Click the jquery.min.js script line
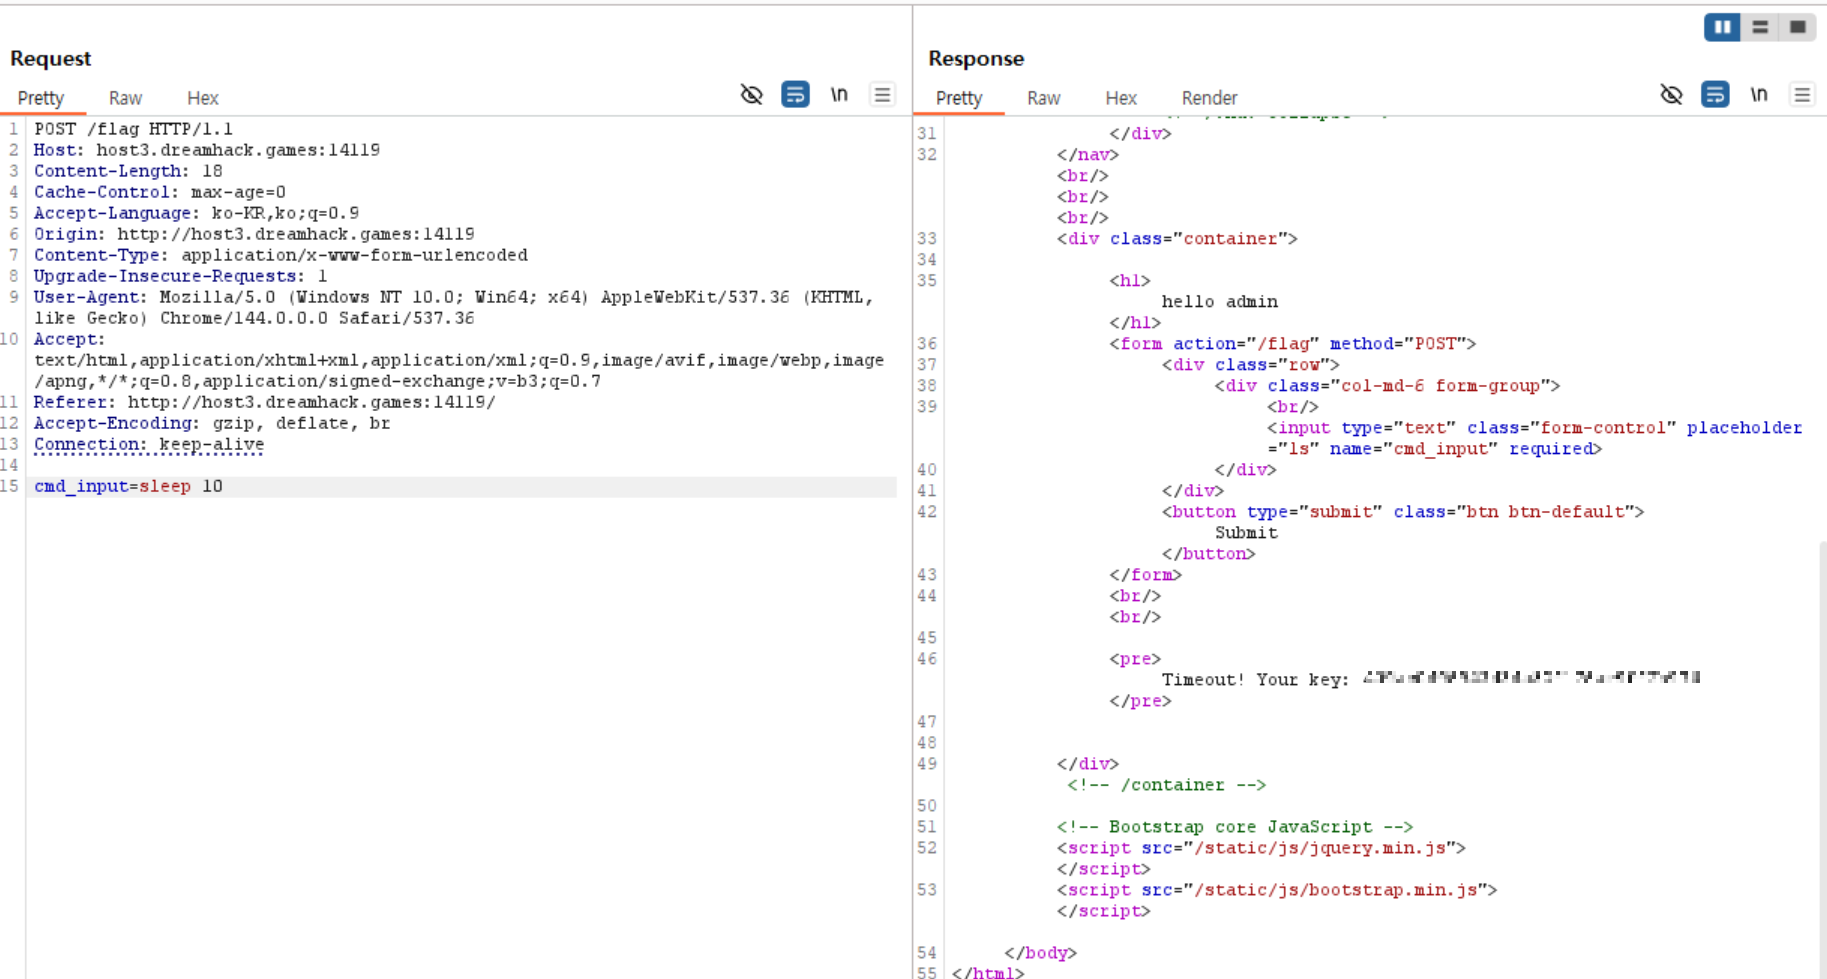Screen dimensions: 1827x979 point(1261,848)
